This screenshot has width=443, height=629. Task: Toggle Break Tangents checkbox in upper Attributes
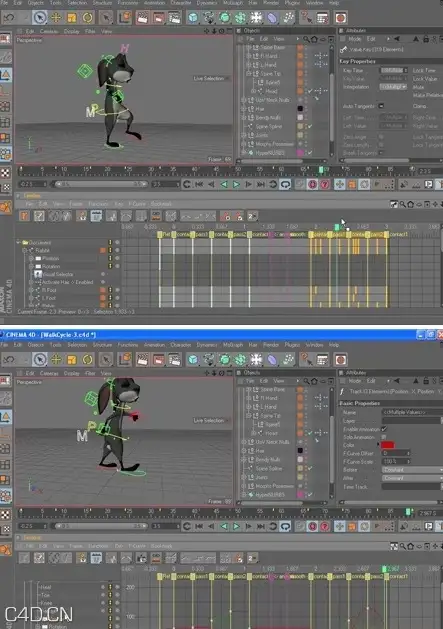(x=381, y=153)
